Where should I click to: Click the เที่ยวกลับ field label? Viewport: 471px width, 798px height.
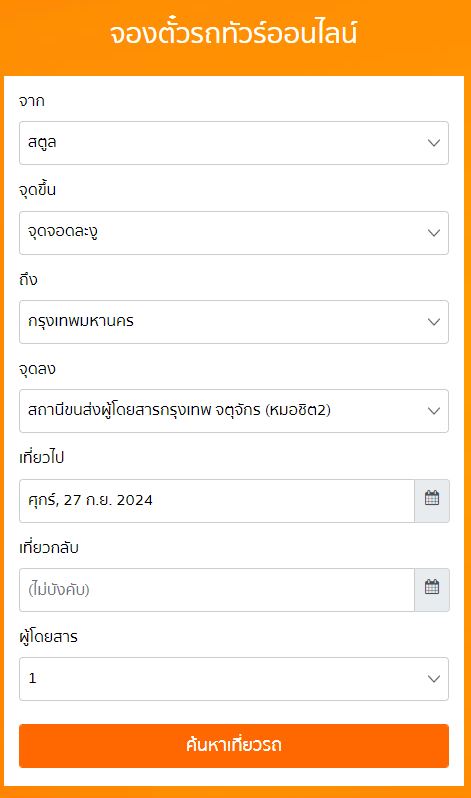(x=49, y=547)
